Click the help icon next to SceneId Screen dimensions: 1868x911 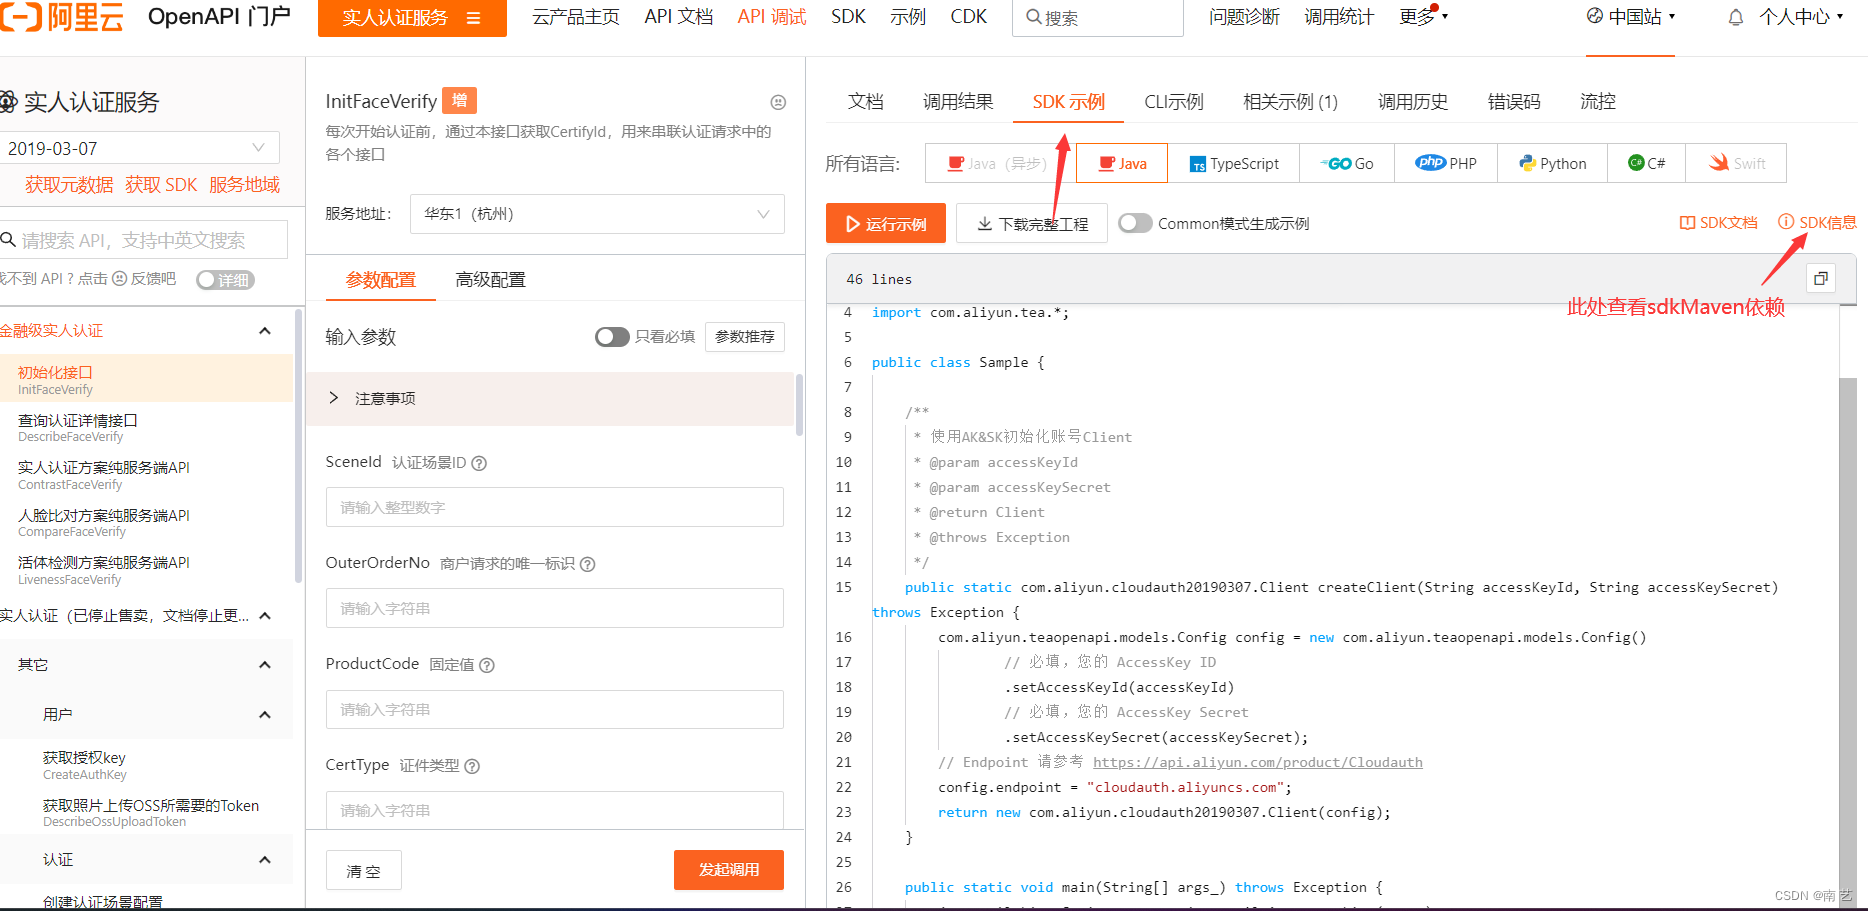[x=479, y=463]
